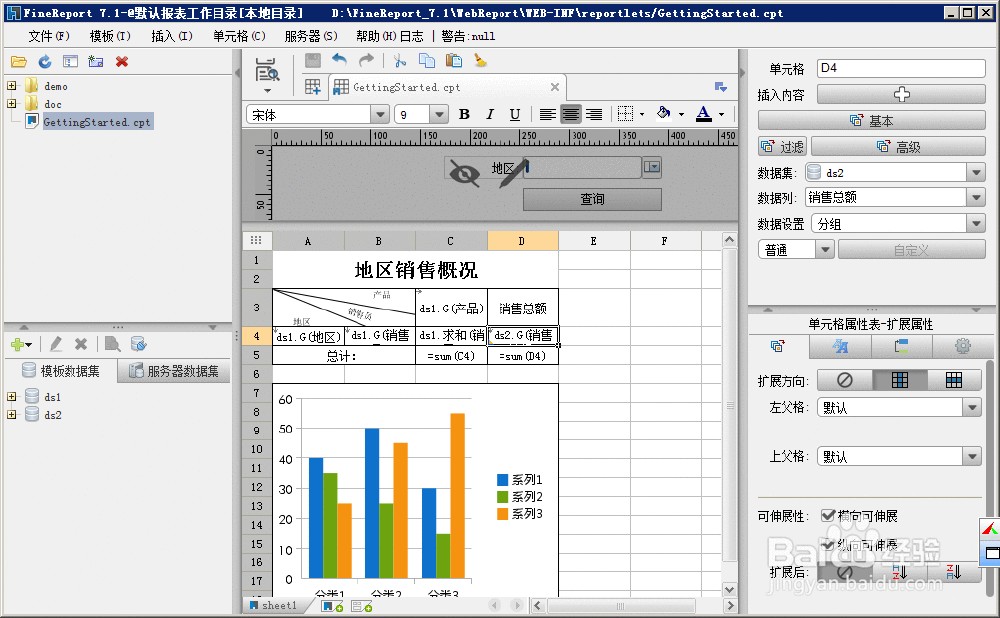Collapse the demo folder in the file tree

tap(12, 86)
